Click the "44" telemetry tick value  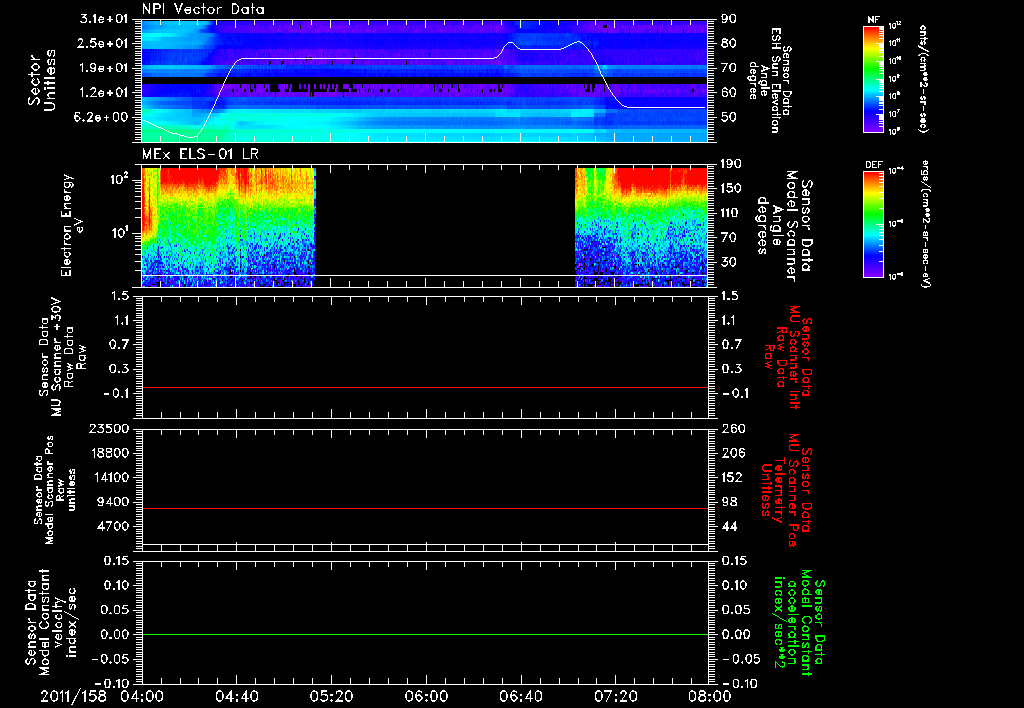729,526
